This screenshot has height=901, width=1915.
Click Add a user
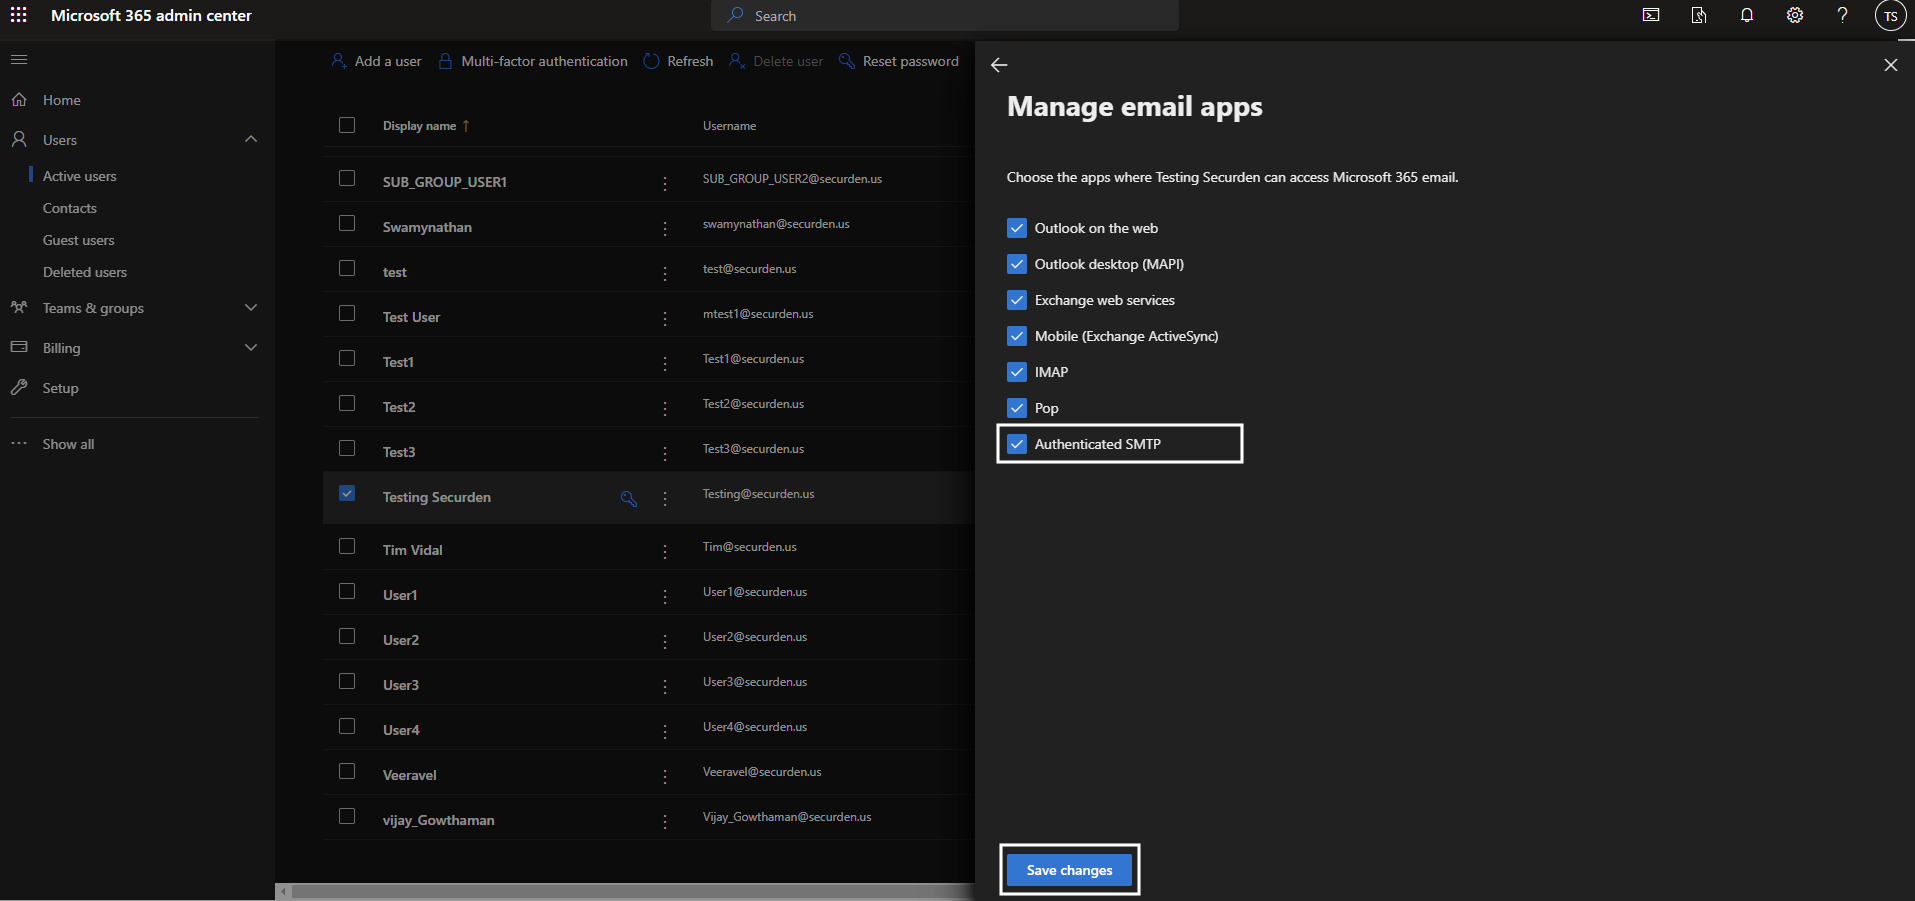tap(376, 61)
